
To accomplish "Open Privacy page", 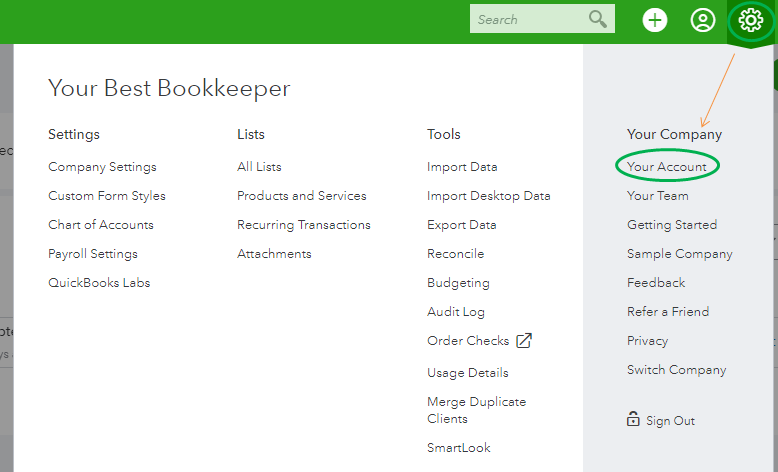I will (x=648, y=341).
